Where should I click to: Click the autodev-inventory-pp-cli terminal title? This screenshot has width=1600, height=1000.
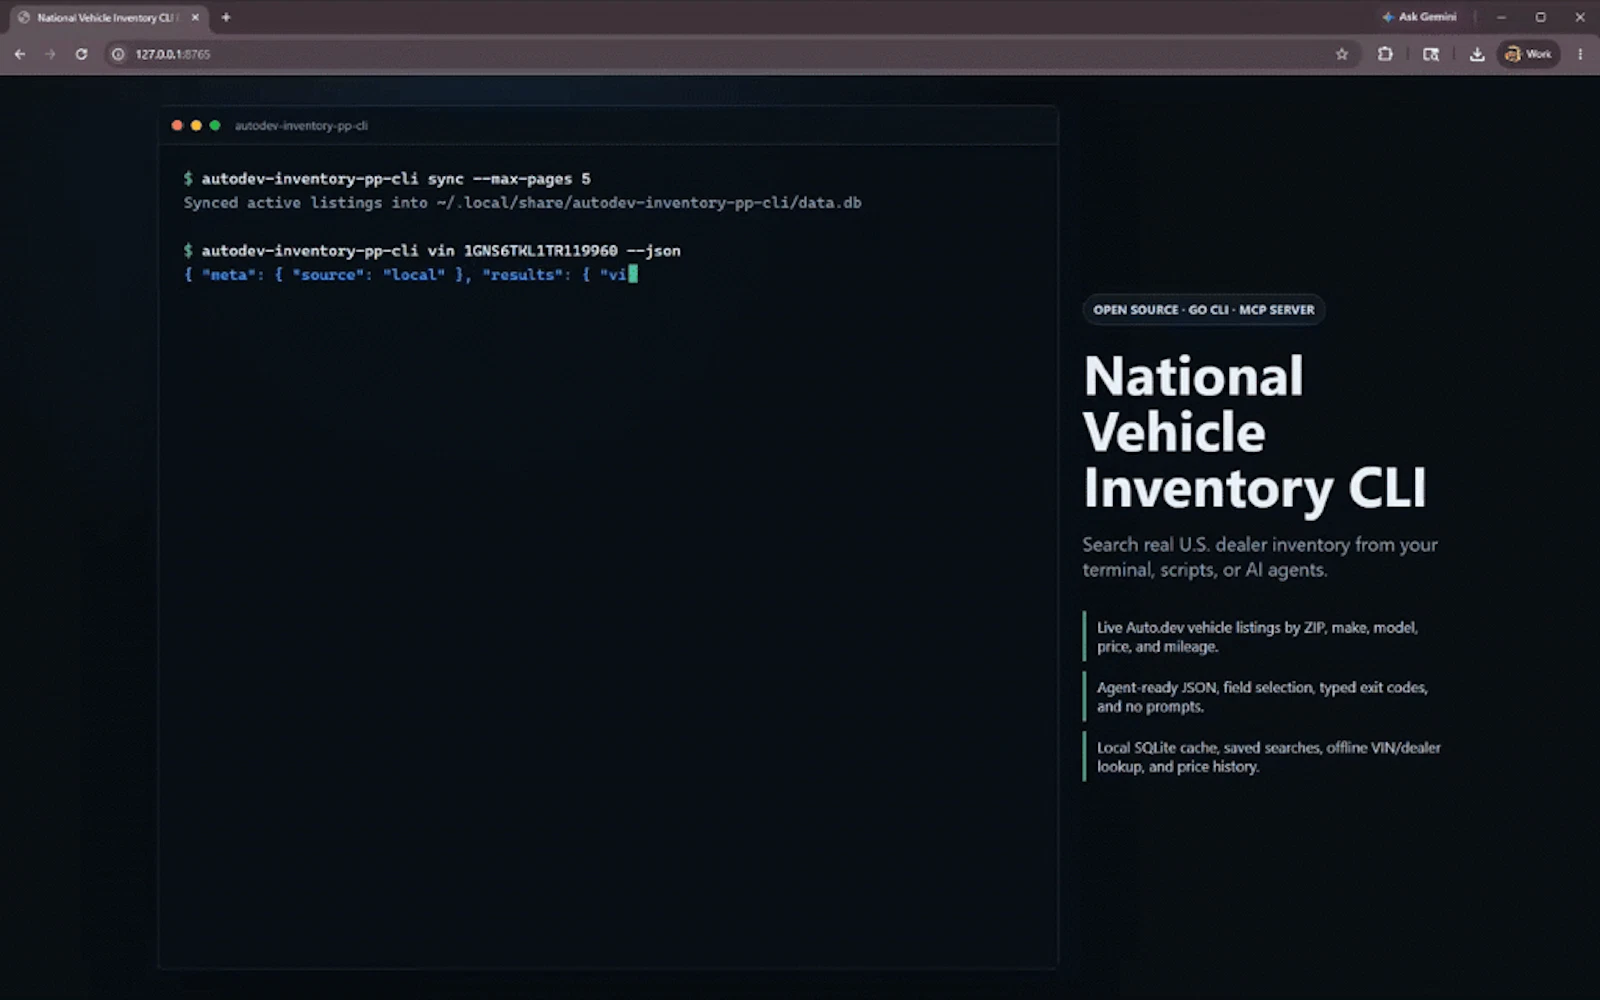(301, 126)
